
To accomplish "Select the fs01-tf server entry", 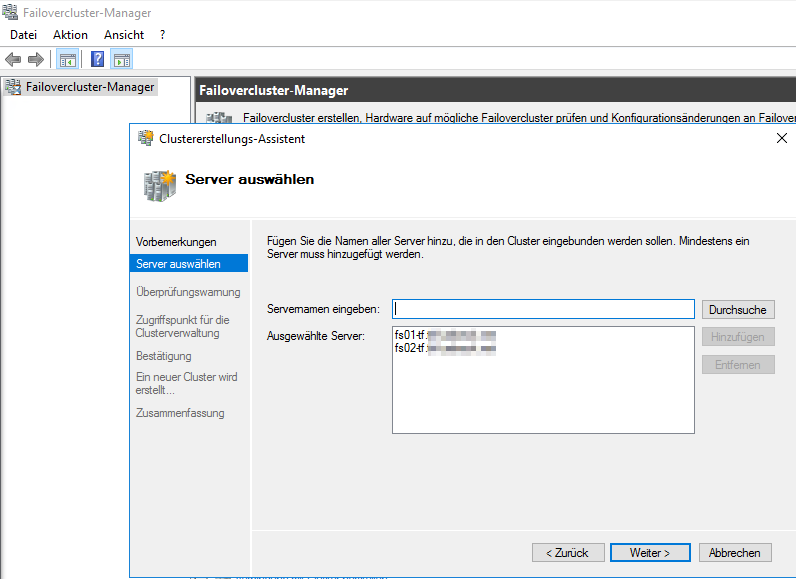I will (x=445, y=335).
